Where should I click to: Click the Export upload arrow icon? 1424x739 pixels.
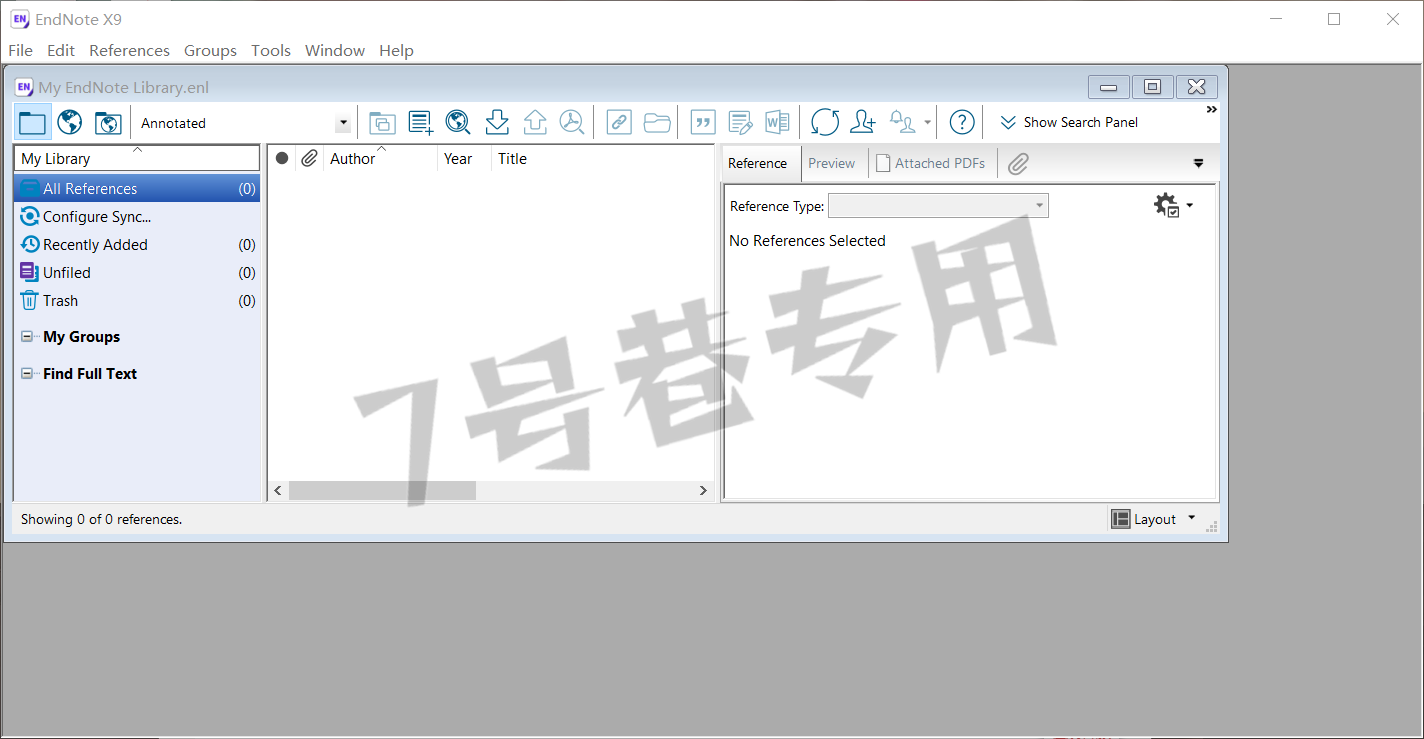535,123
